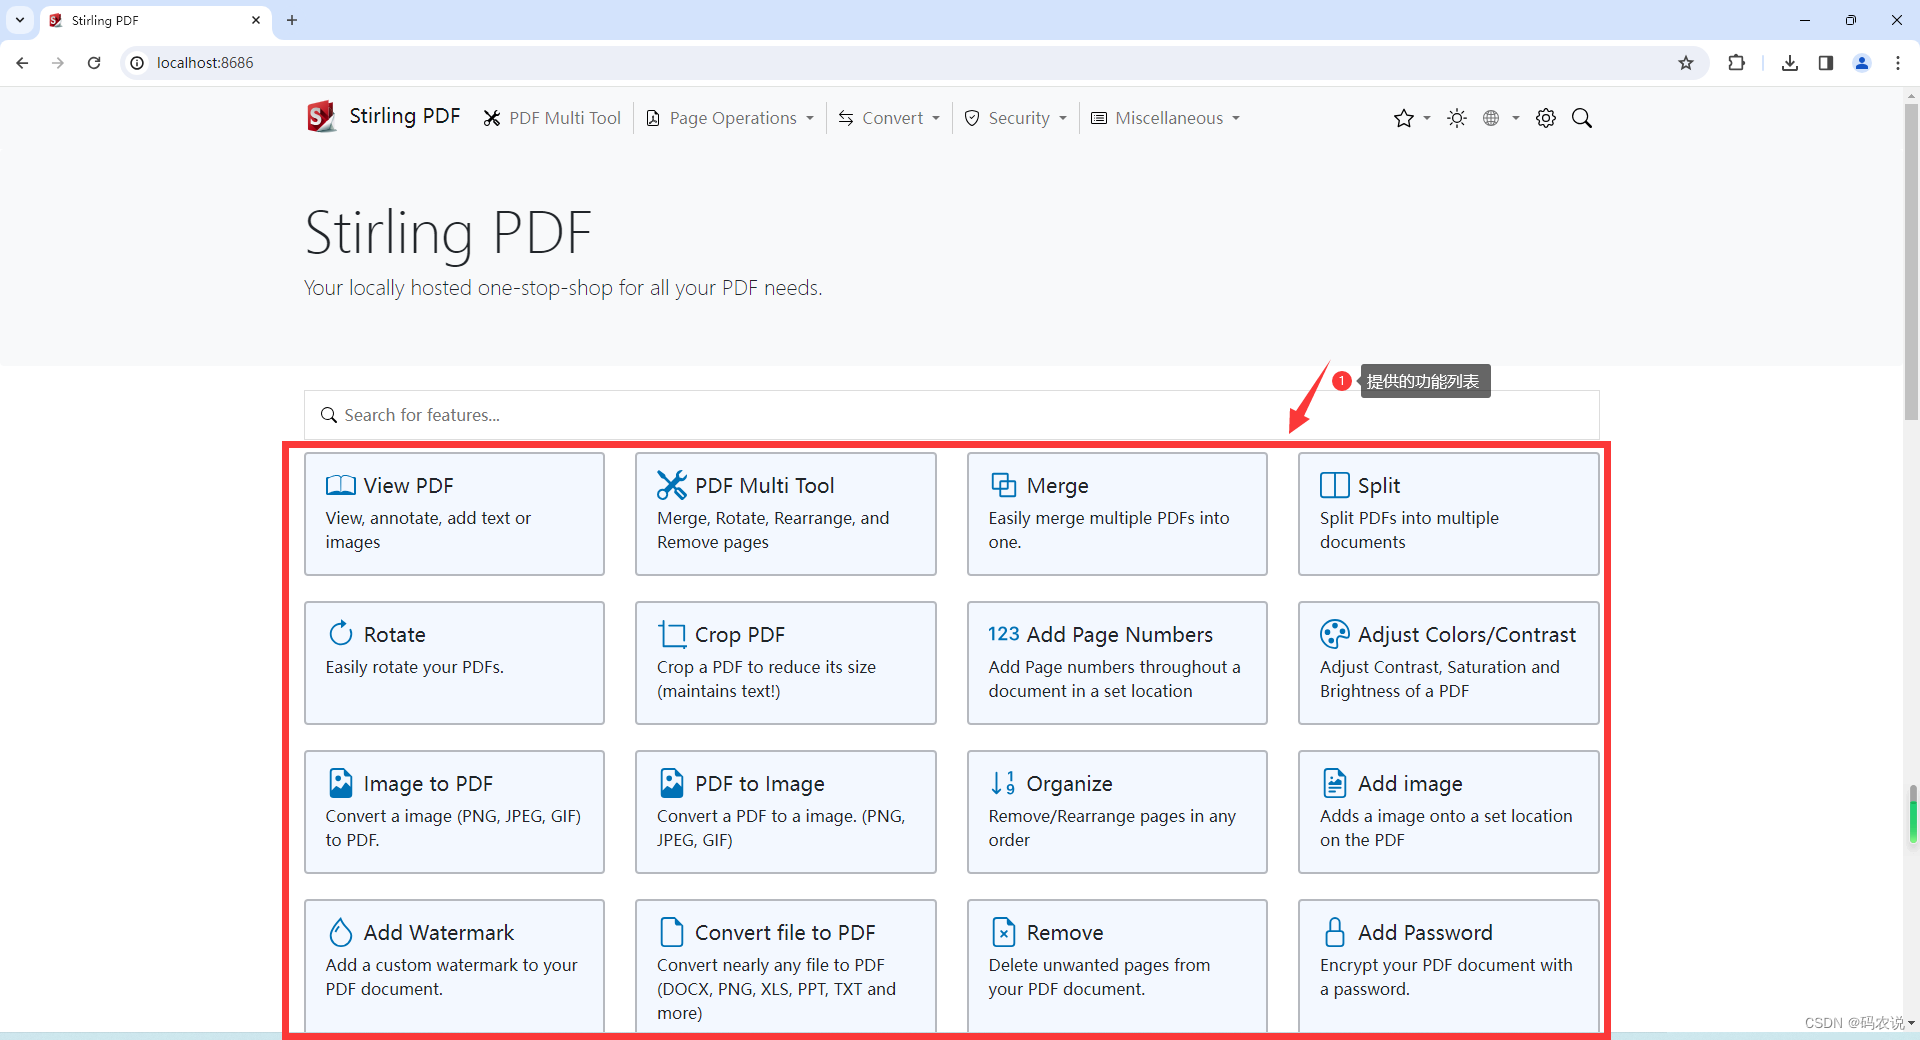The image size is (1920, 1040).
Task: Open a new browser tab
Action: (292, 20)
